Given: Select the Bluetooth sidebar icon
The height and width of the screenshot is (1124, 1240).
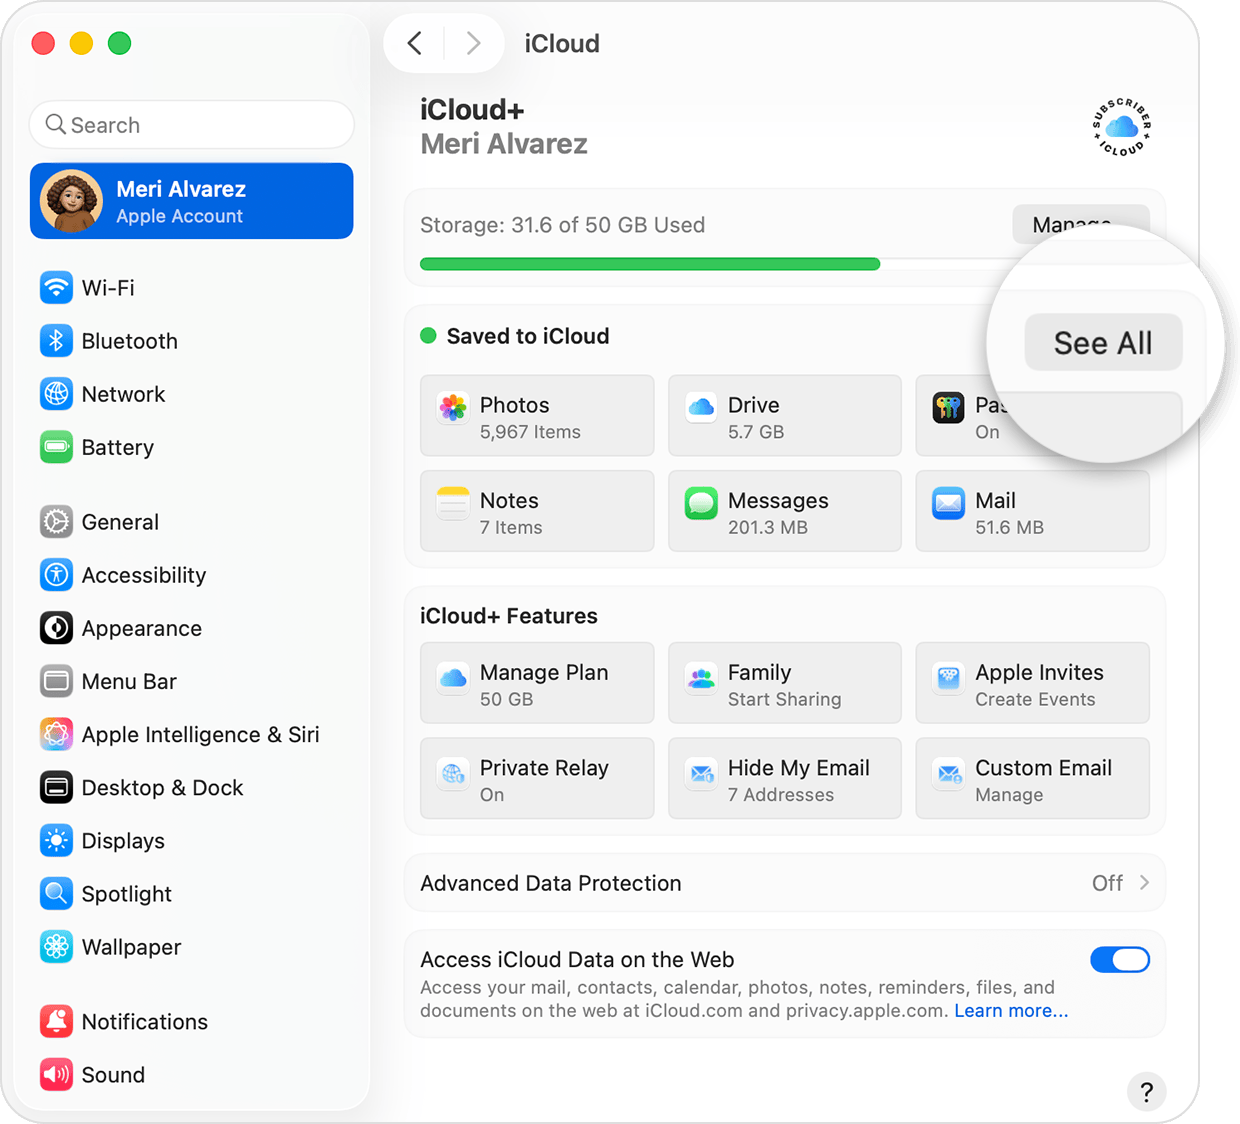Looking at the screenshot, I should pos(57,340).
